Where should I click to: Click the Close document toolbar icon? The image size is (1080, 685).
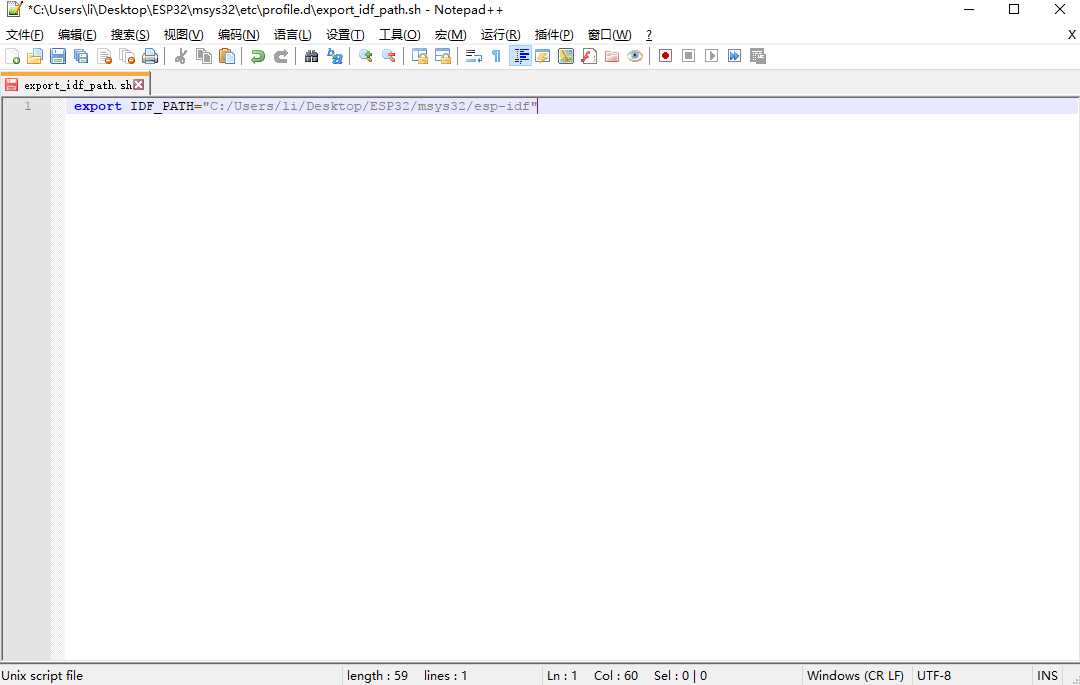pos(105,56)
